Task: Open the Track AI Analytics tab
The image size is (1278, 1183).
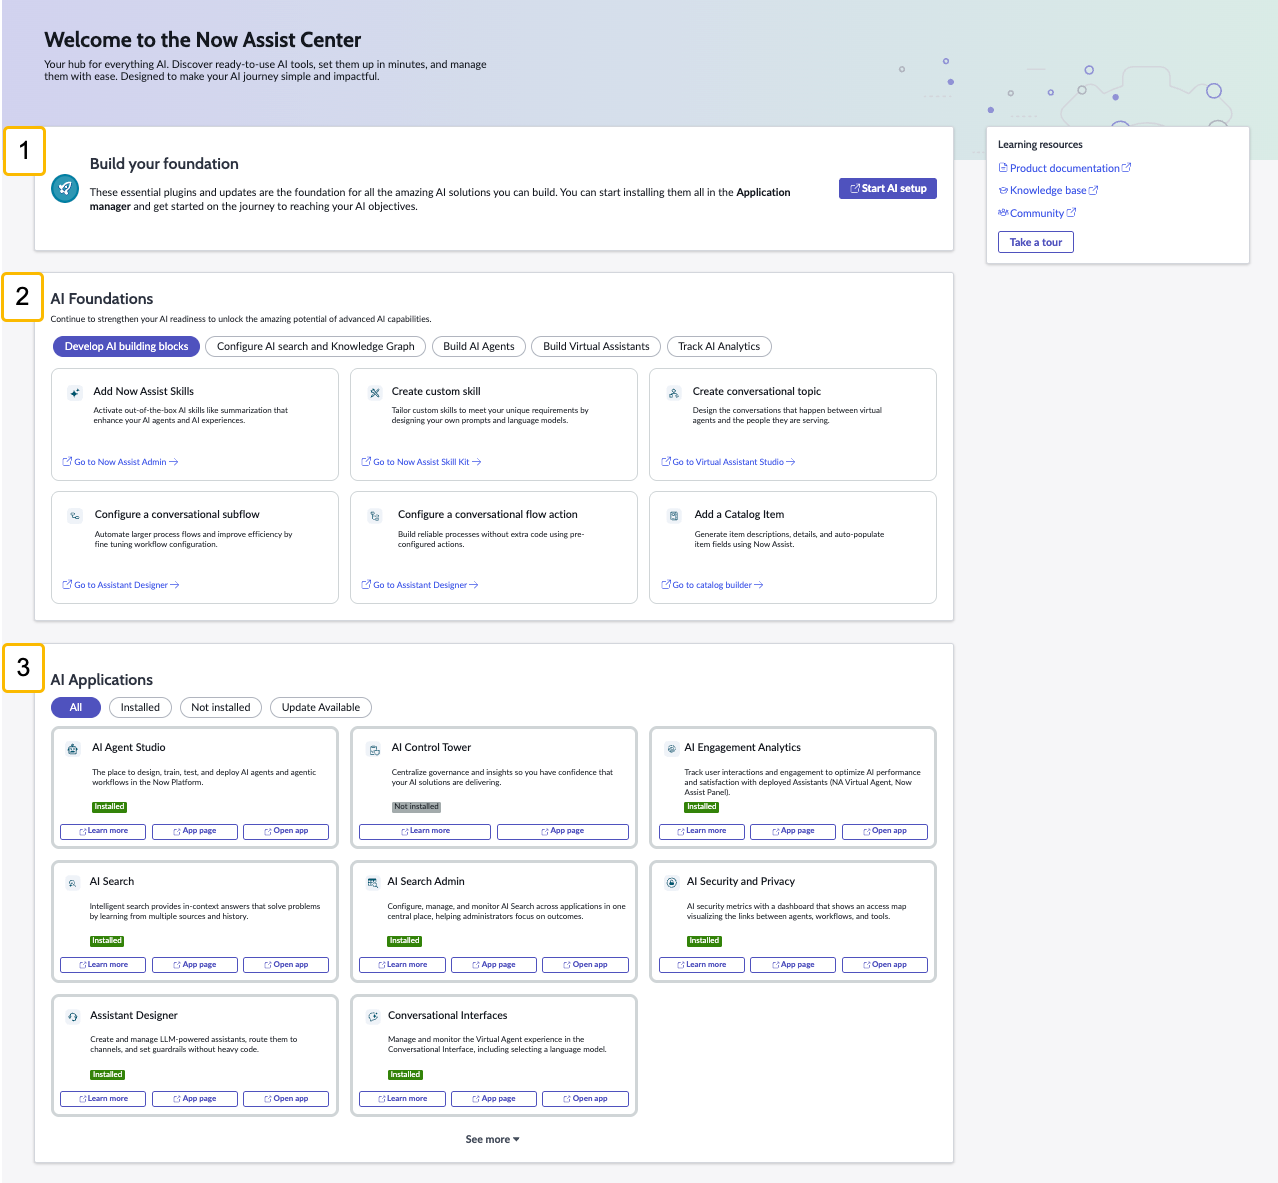Action: pyautogui.click(x=719, y=346)
